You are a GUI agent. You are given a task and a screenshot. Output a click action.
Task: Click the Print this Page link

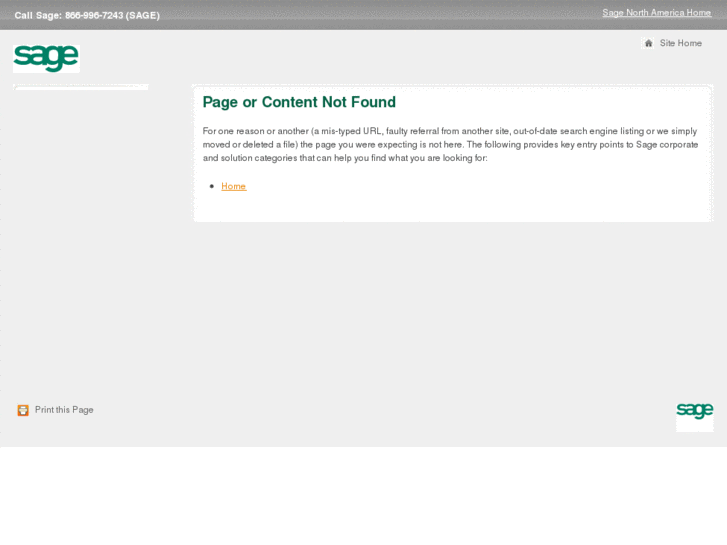(x=64, y=410)
